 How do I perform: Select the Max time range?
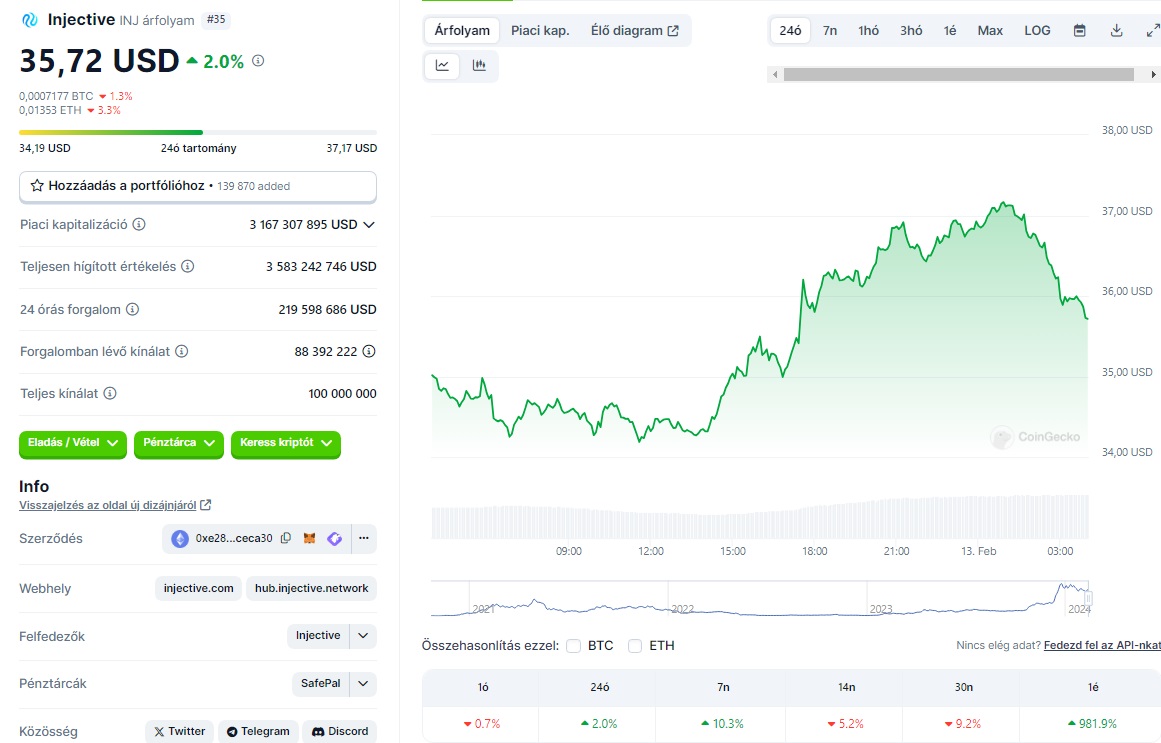point(990,30)
